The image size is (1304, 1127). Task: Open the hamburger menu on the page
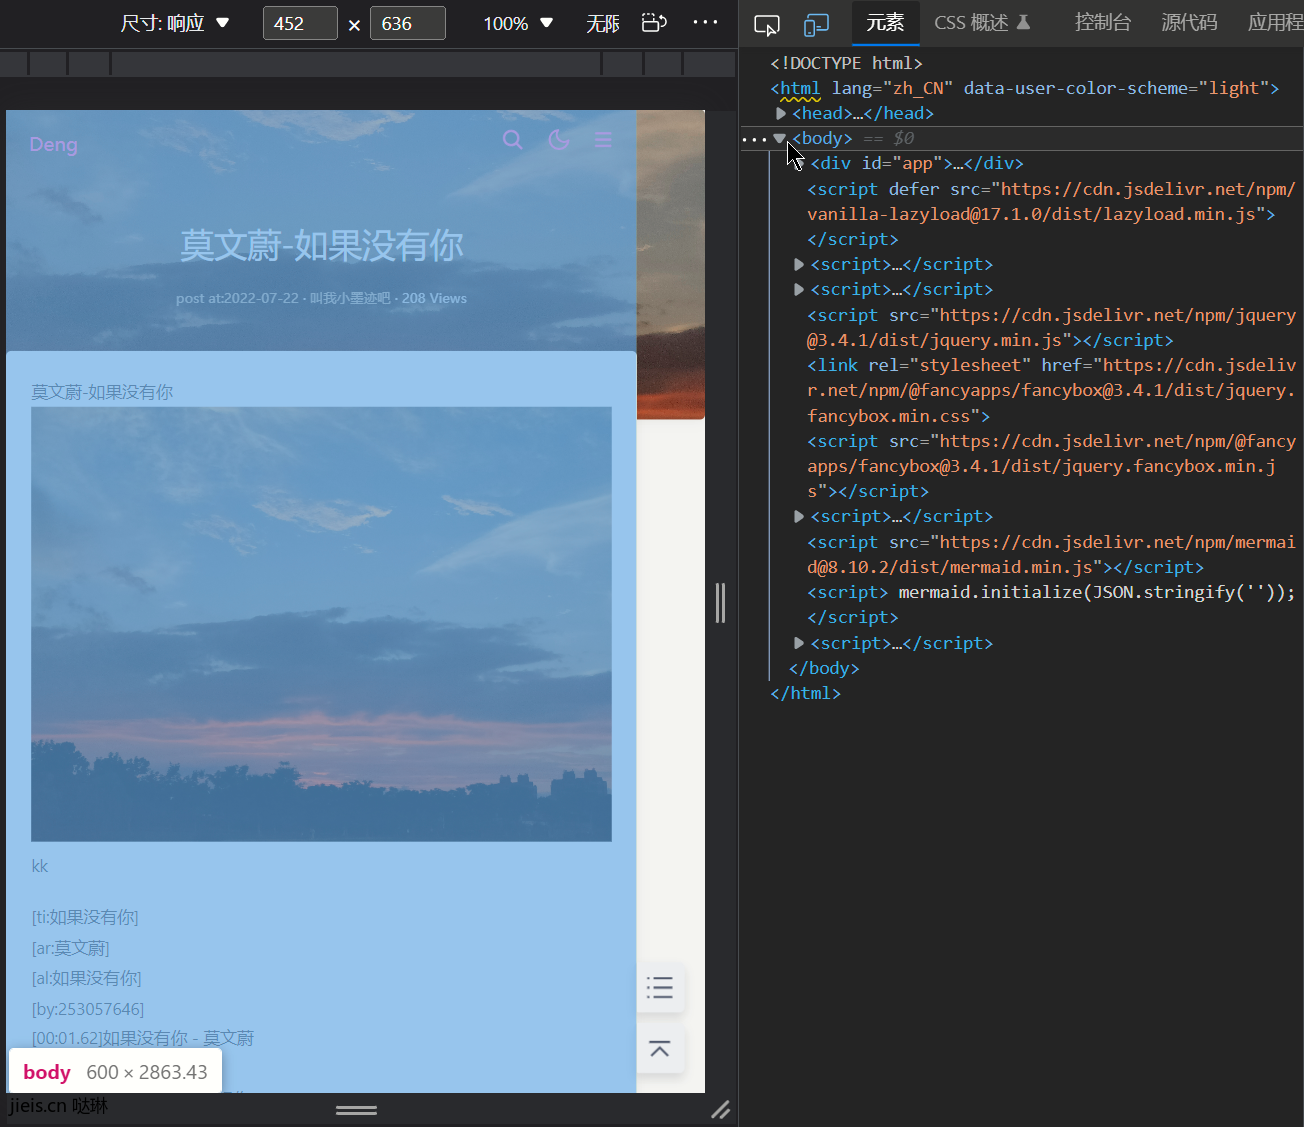(603, 140)
